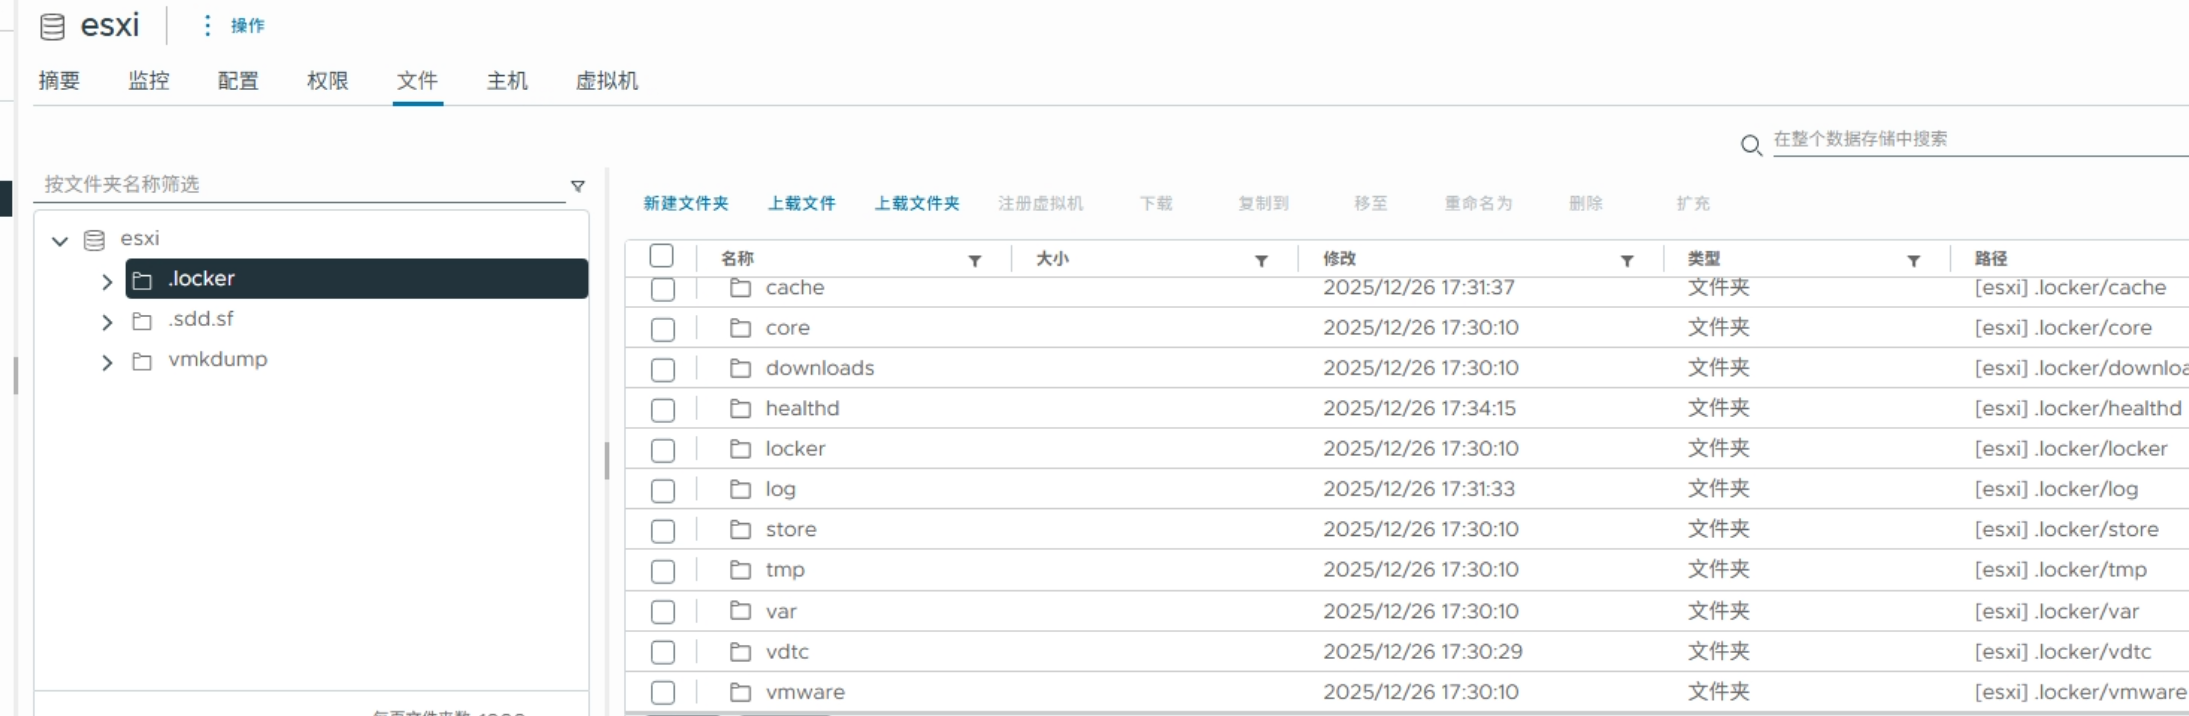2189x716 pixels.
Task: Collapse the esxi tree root
Action: [x=60, y=241]
